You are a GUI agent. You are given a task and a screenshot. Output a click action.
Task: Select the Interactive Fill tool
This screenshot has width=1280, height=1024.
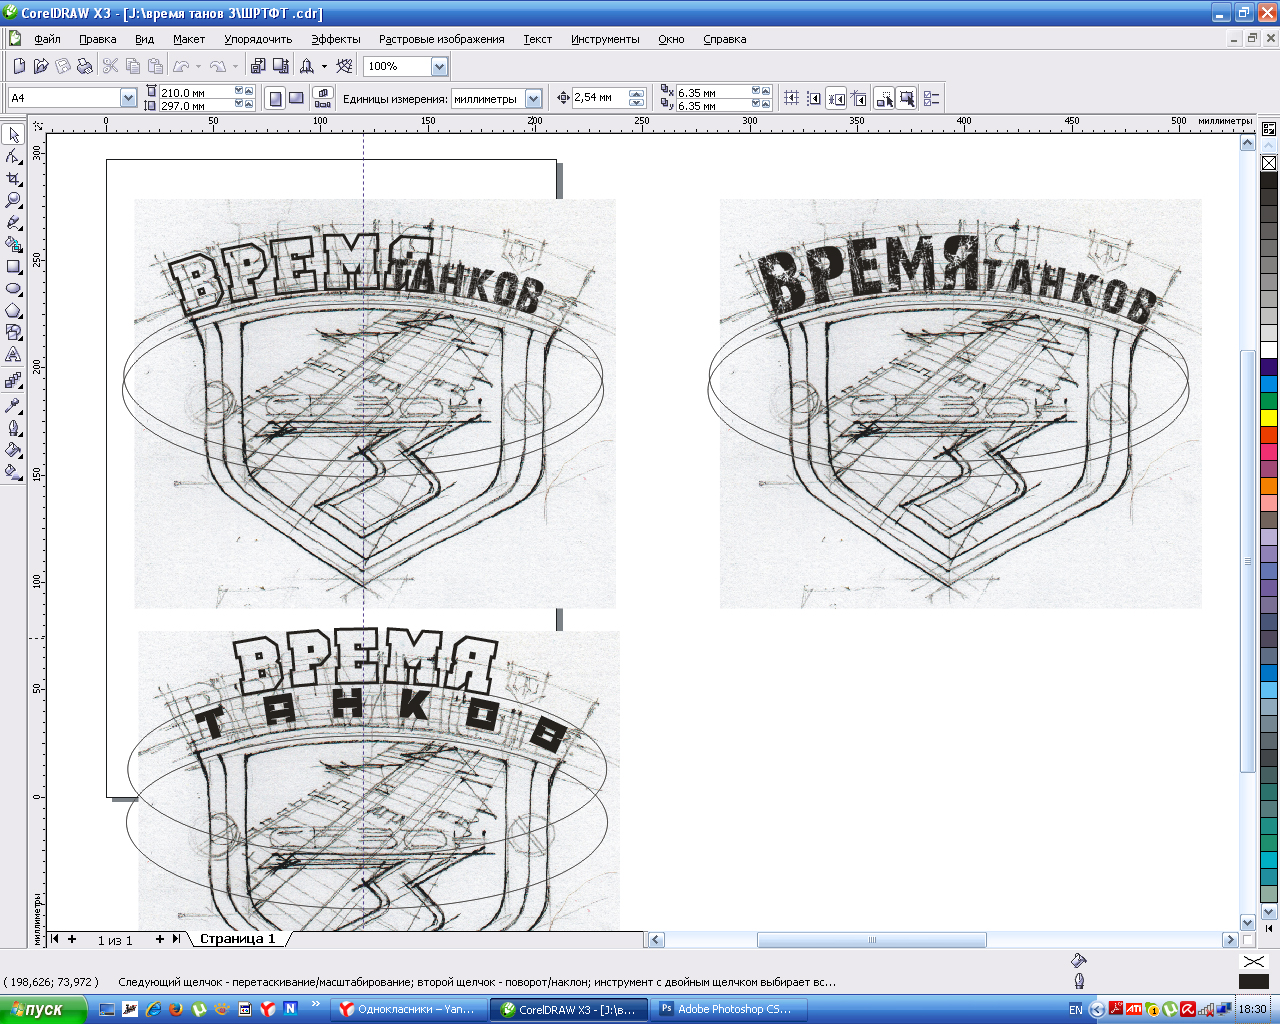(13, 472)
